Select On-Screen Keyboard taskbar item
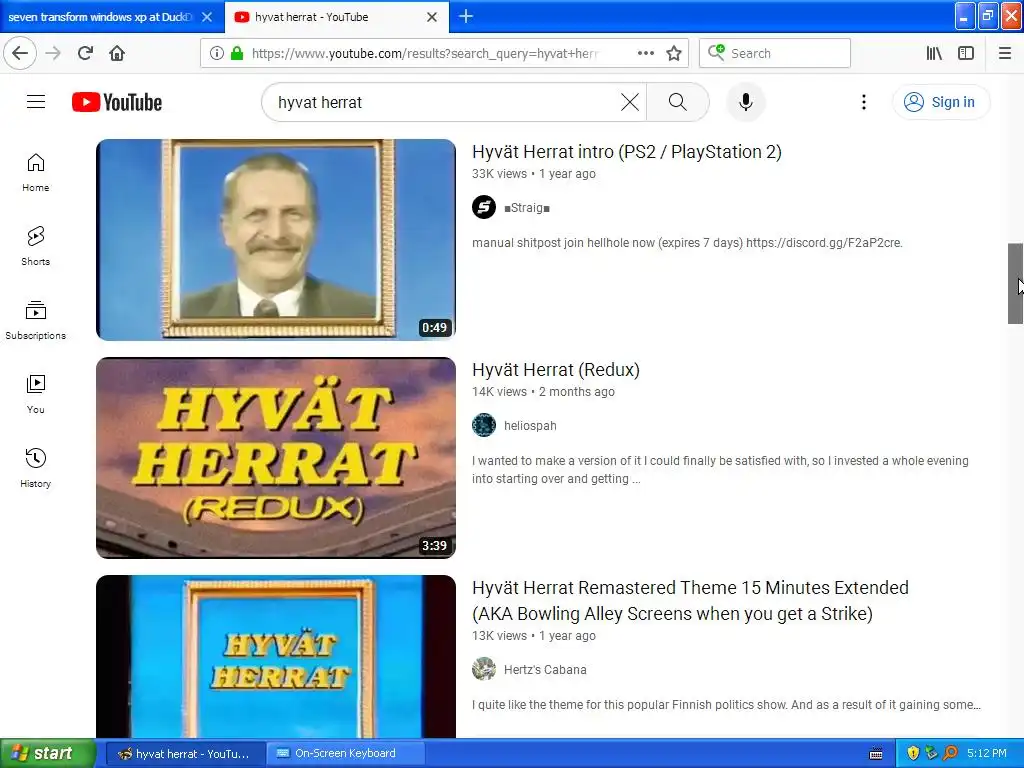This screenshot has height=768, width=1024. coord(345,753)
